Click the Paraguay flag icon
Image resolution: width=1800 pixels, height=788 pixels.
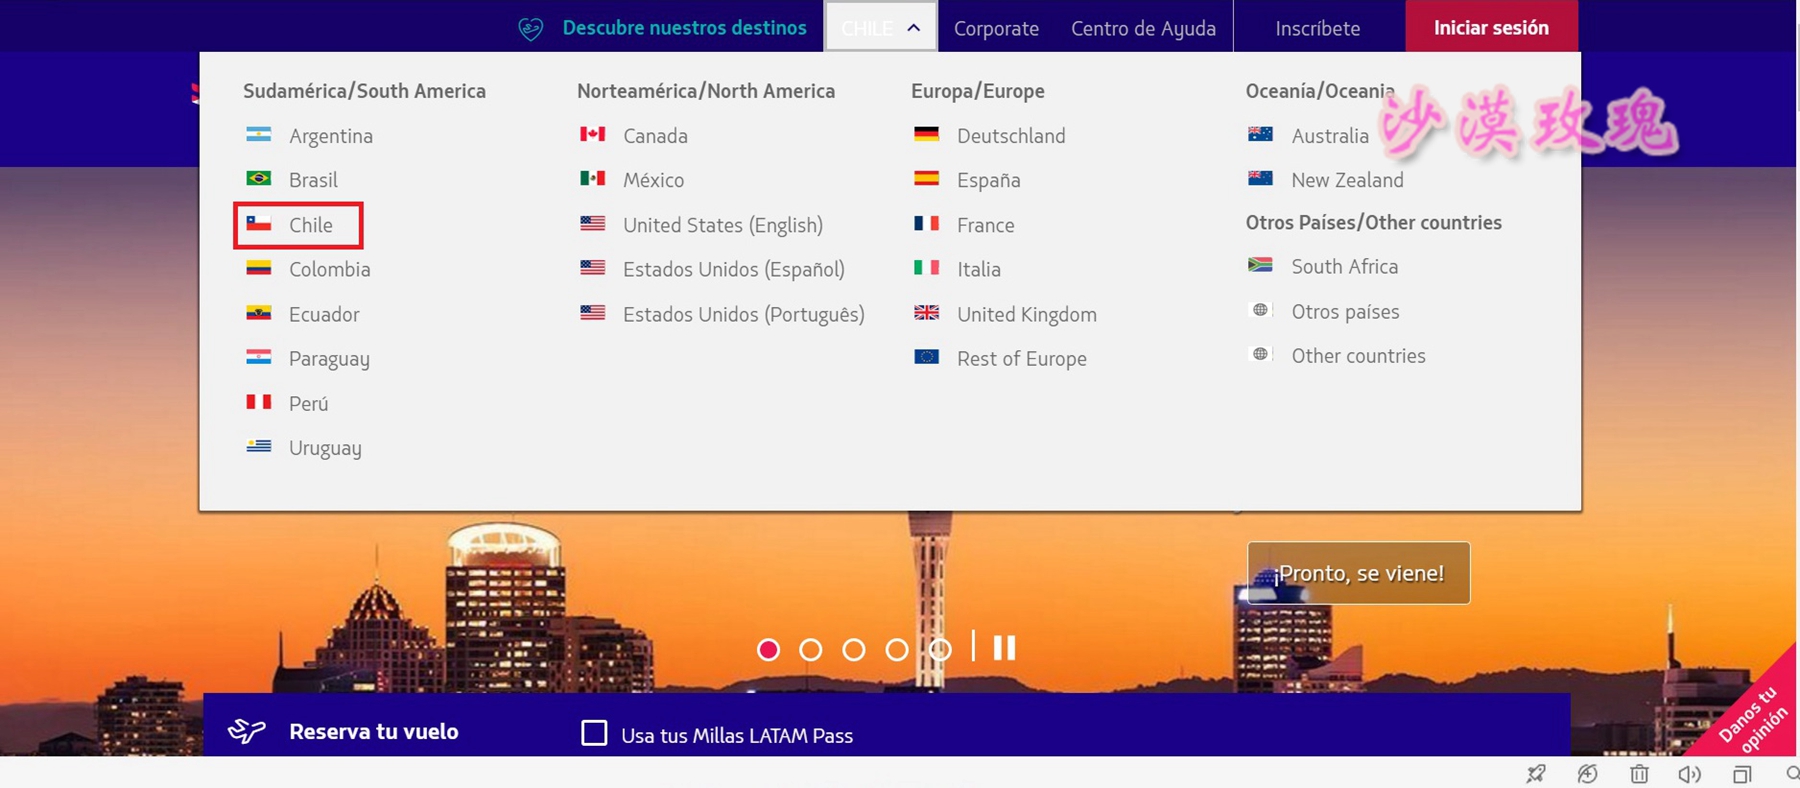(x=259, y=357)
